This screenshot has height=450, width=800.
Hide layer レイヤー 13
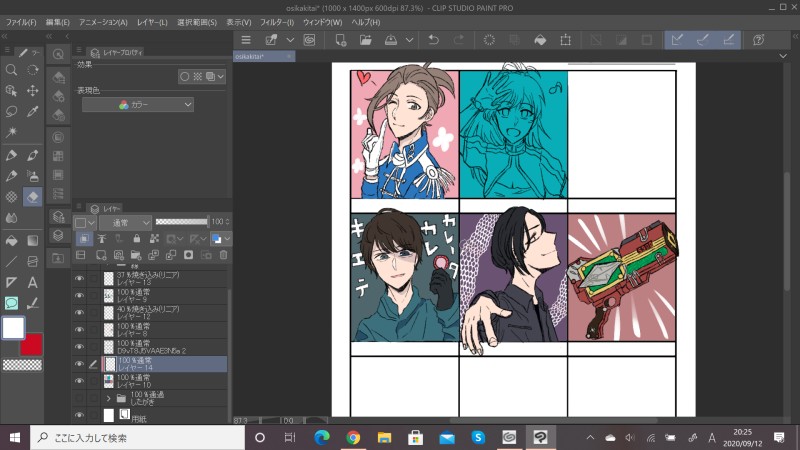(x=80, y=279)
